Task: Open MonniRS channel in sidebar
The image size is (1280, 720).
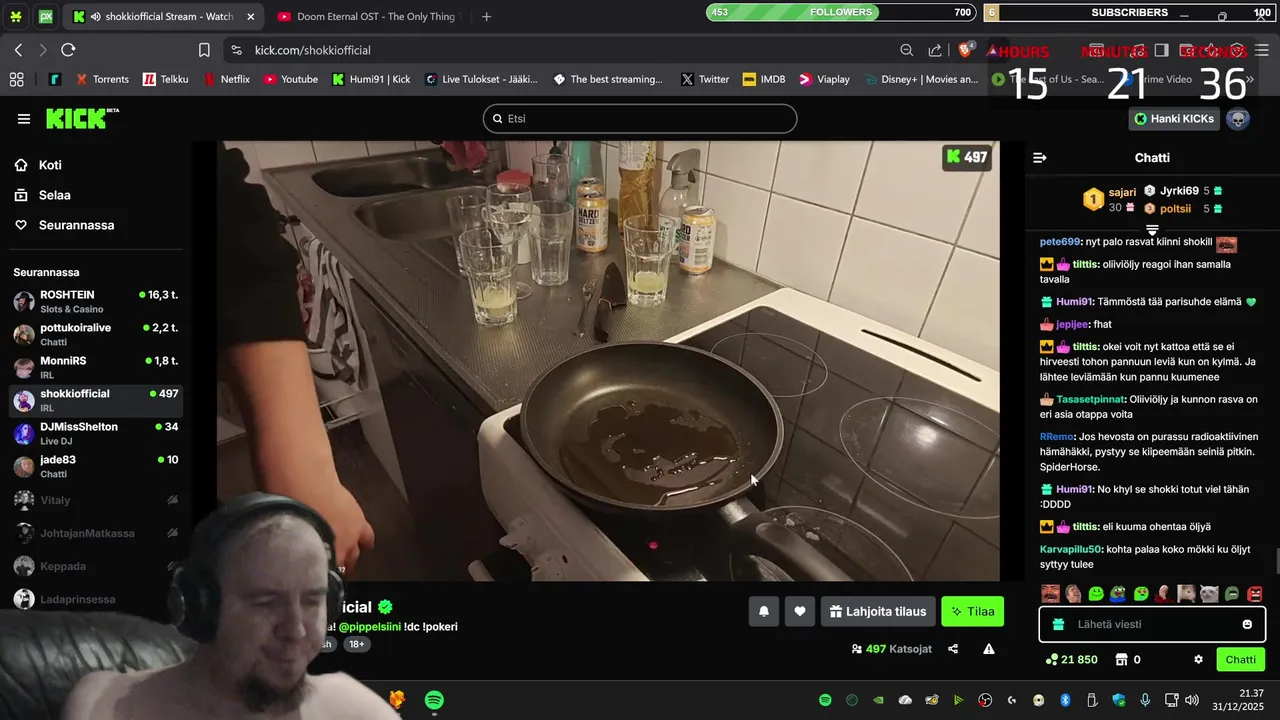Action: [96, 367]
